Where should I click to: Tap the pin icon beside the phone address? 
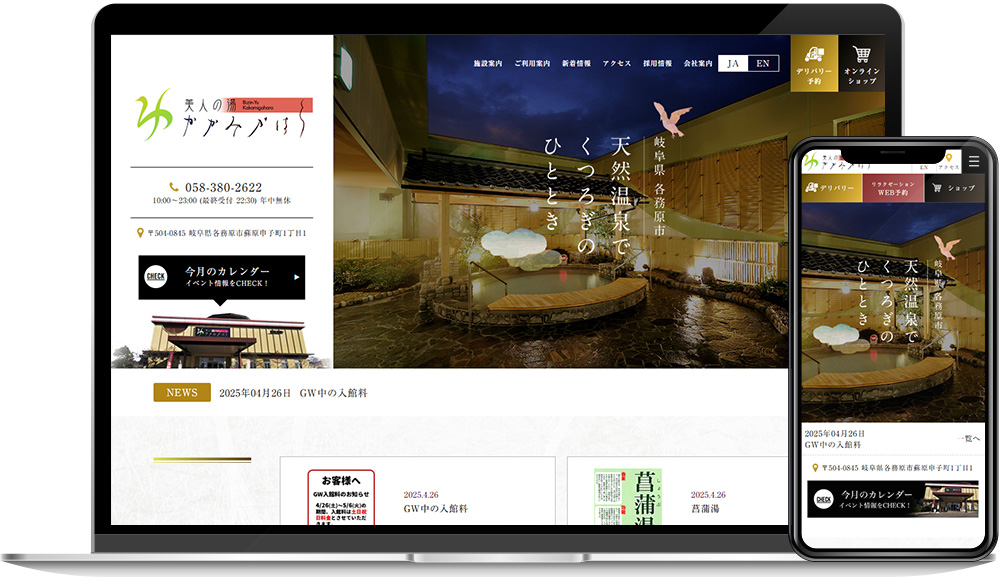[814, 468]
